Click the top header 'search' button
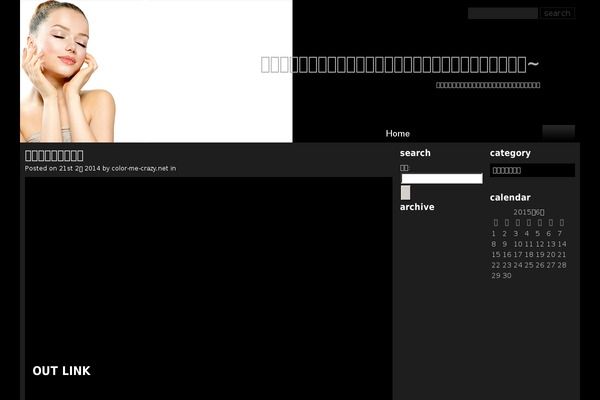The width and height of the screenshot is (600, 400). click(x=557, y=13)
